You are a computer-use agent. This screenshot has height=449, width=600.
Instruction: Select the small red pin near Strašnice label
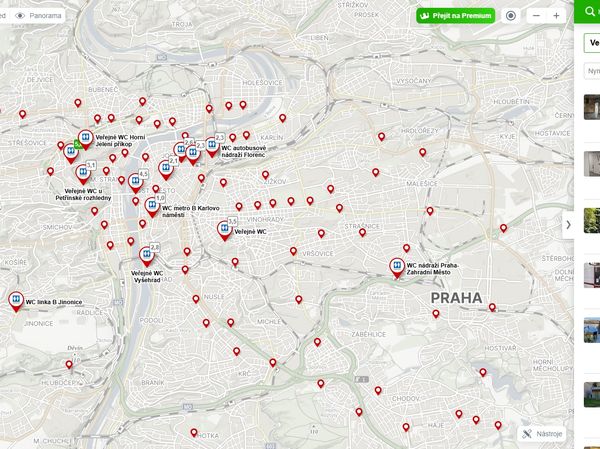coord(362,232)
